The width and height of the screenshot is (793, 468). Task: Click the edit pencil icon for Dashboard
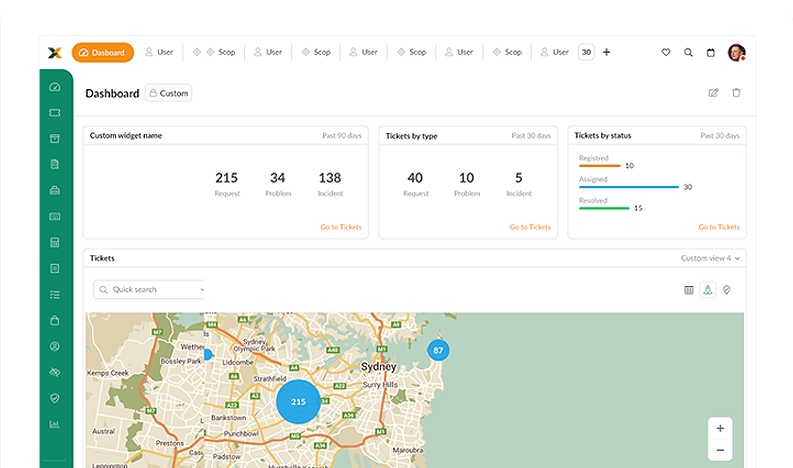pyautogui.click(x=713, y=93)
